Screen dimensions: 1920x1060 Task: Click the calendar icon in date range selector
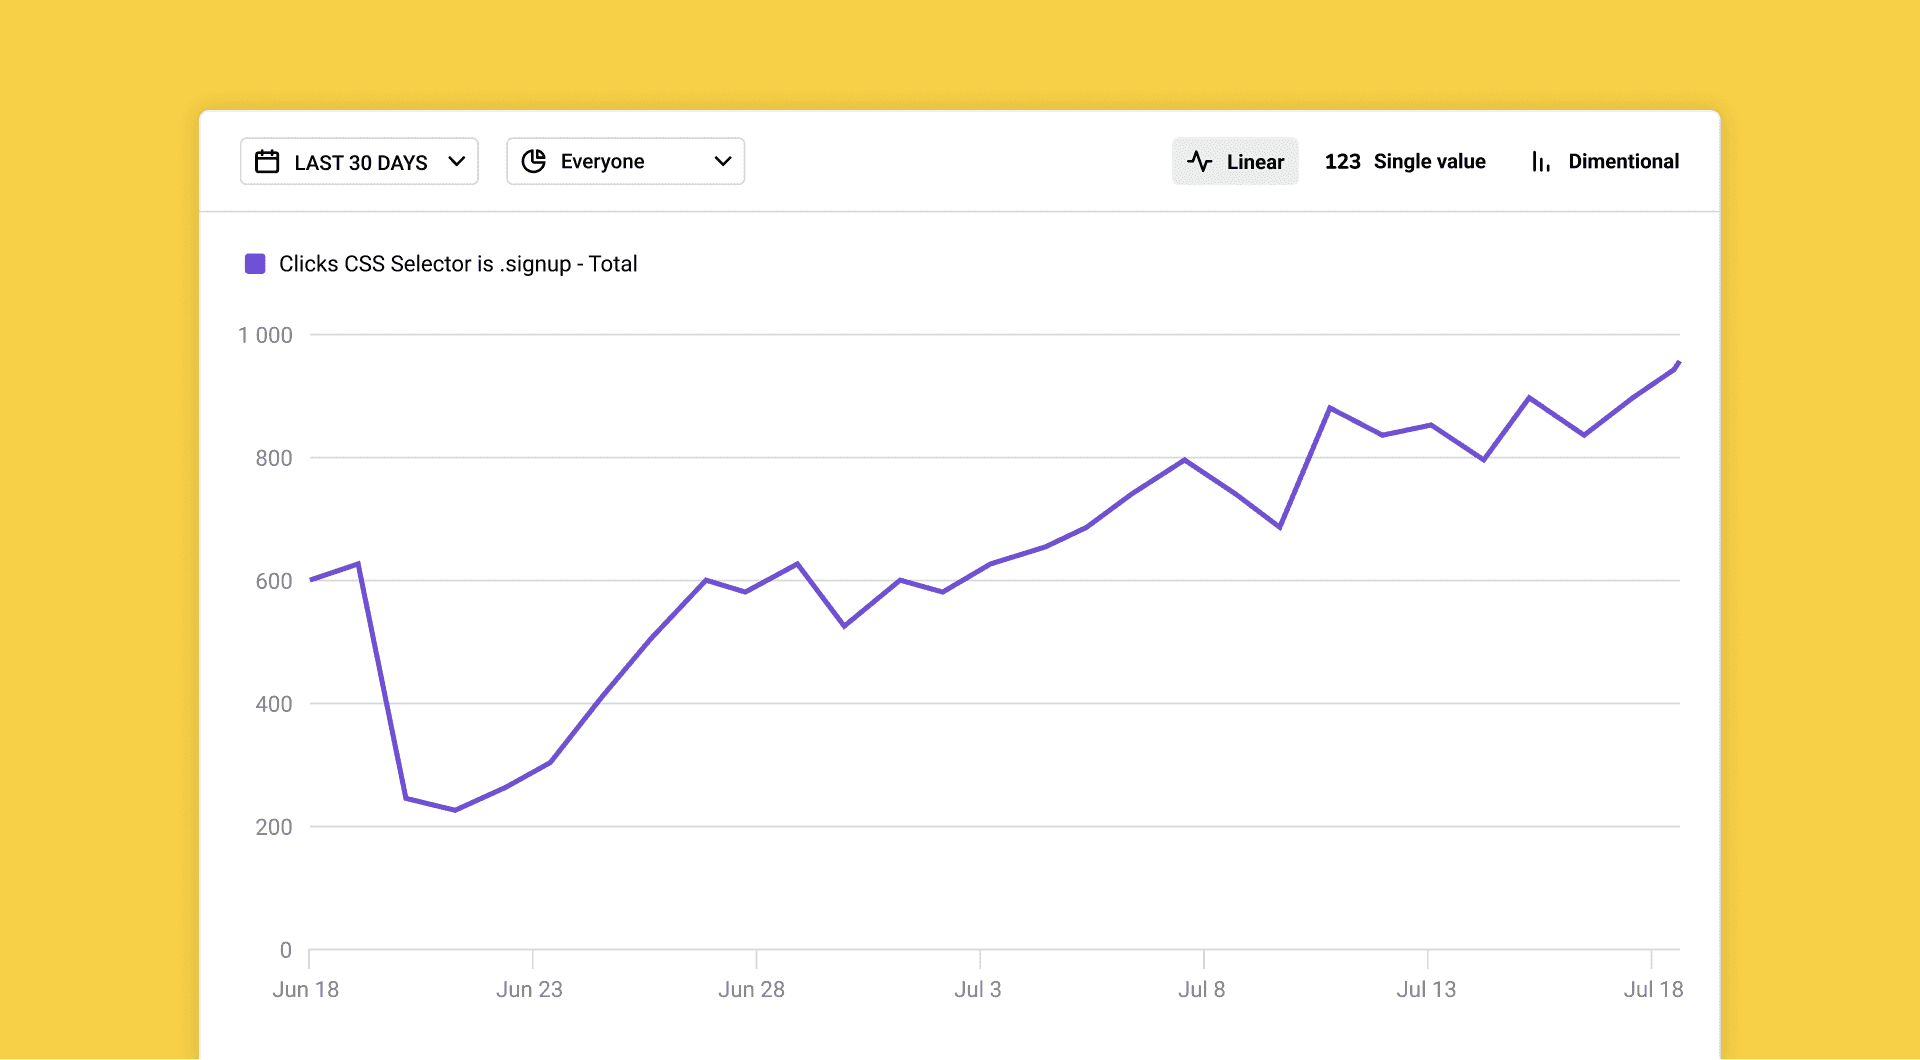tap(267, 162)
